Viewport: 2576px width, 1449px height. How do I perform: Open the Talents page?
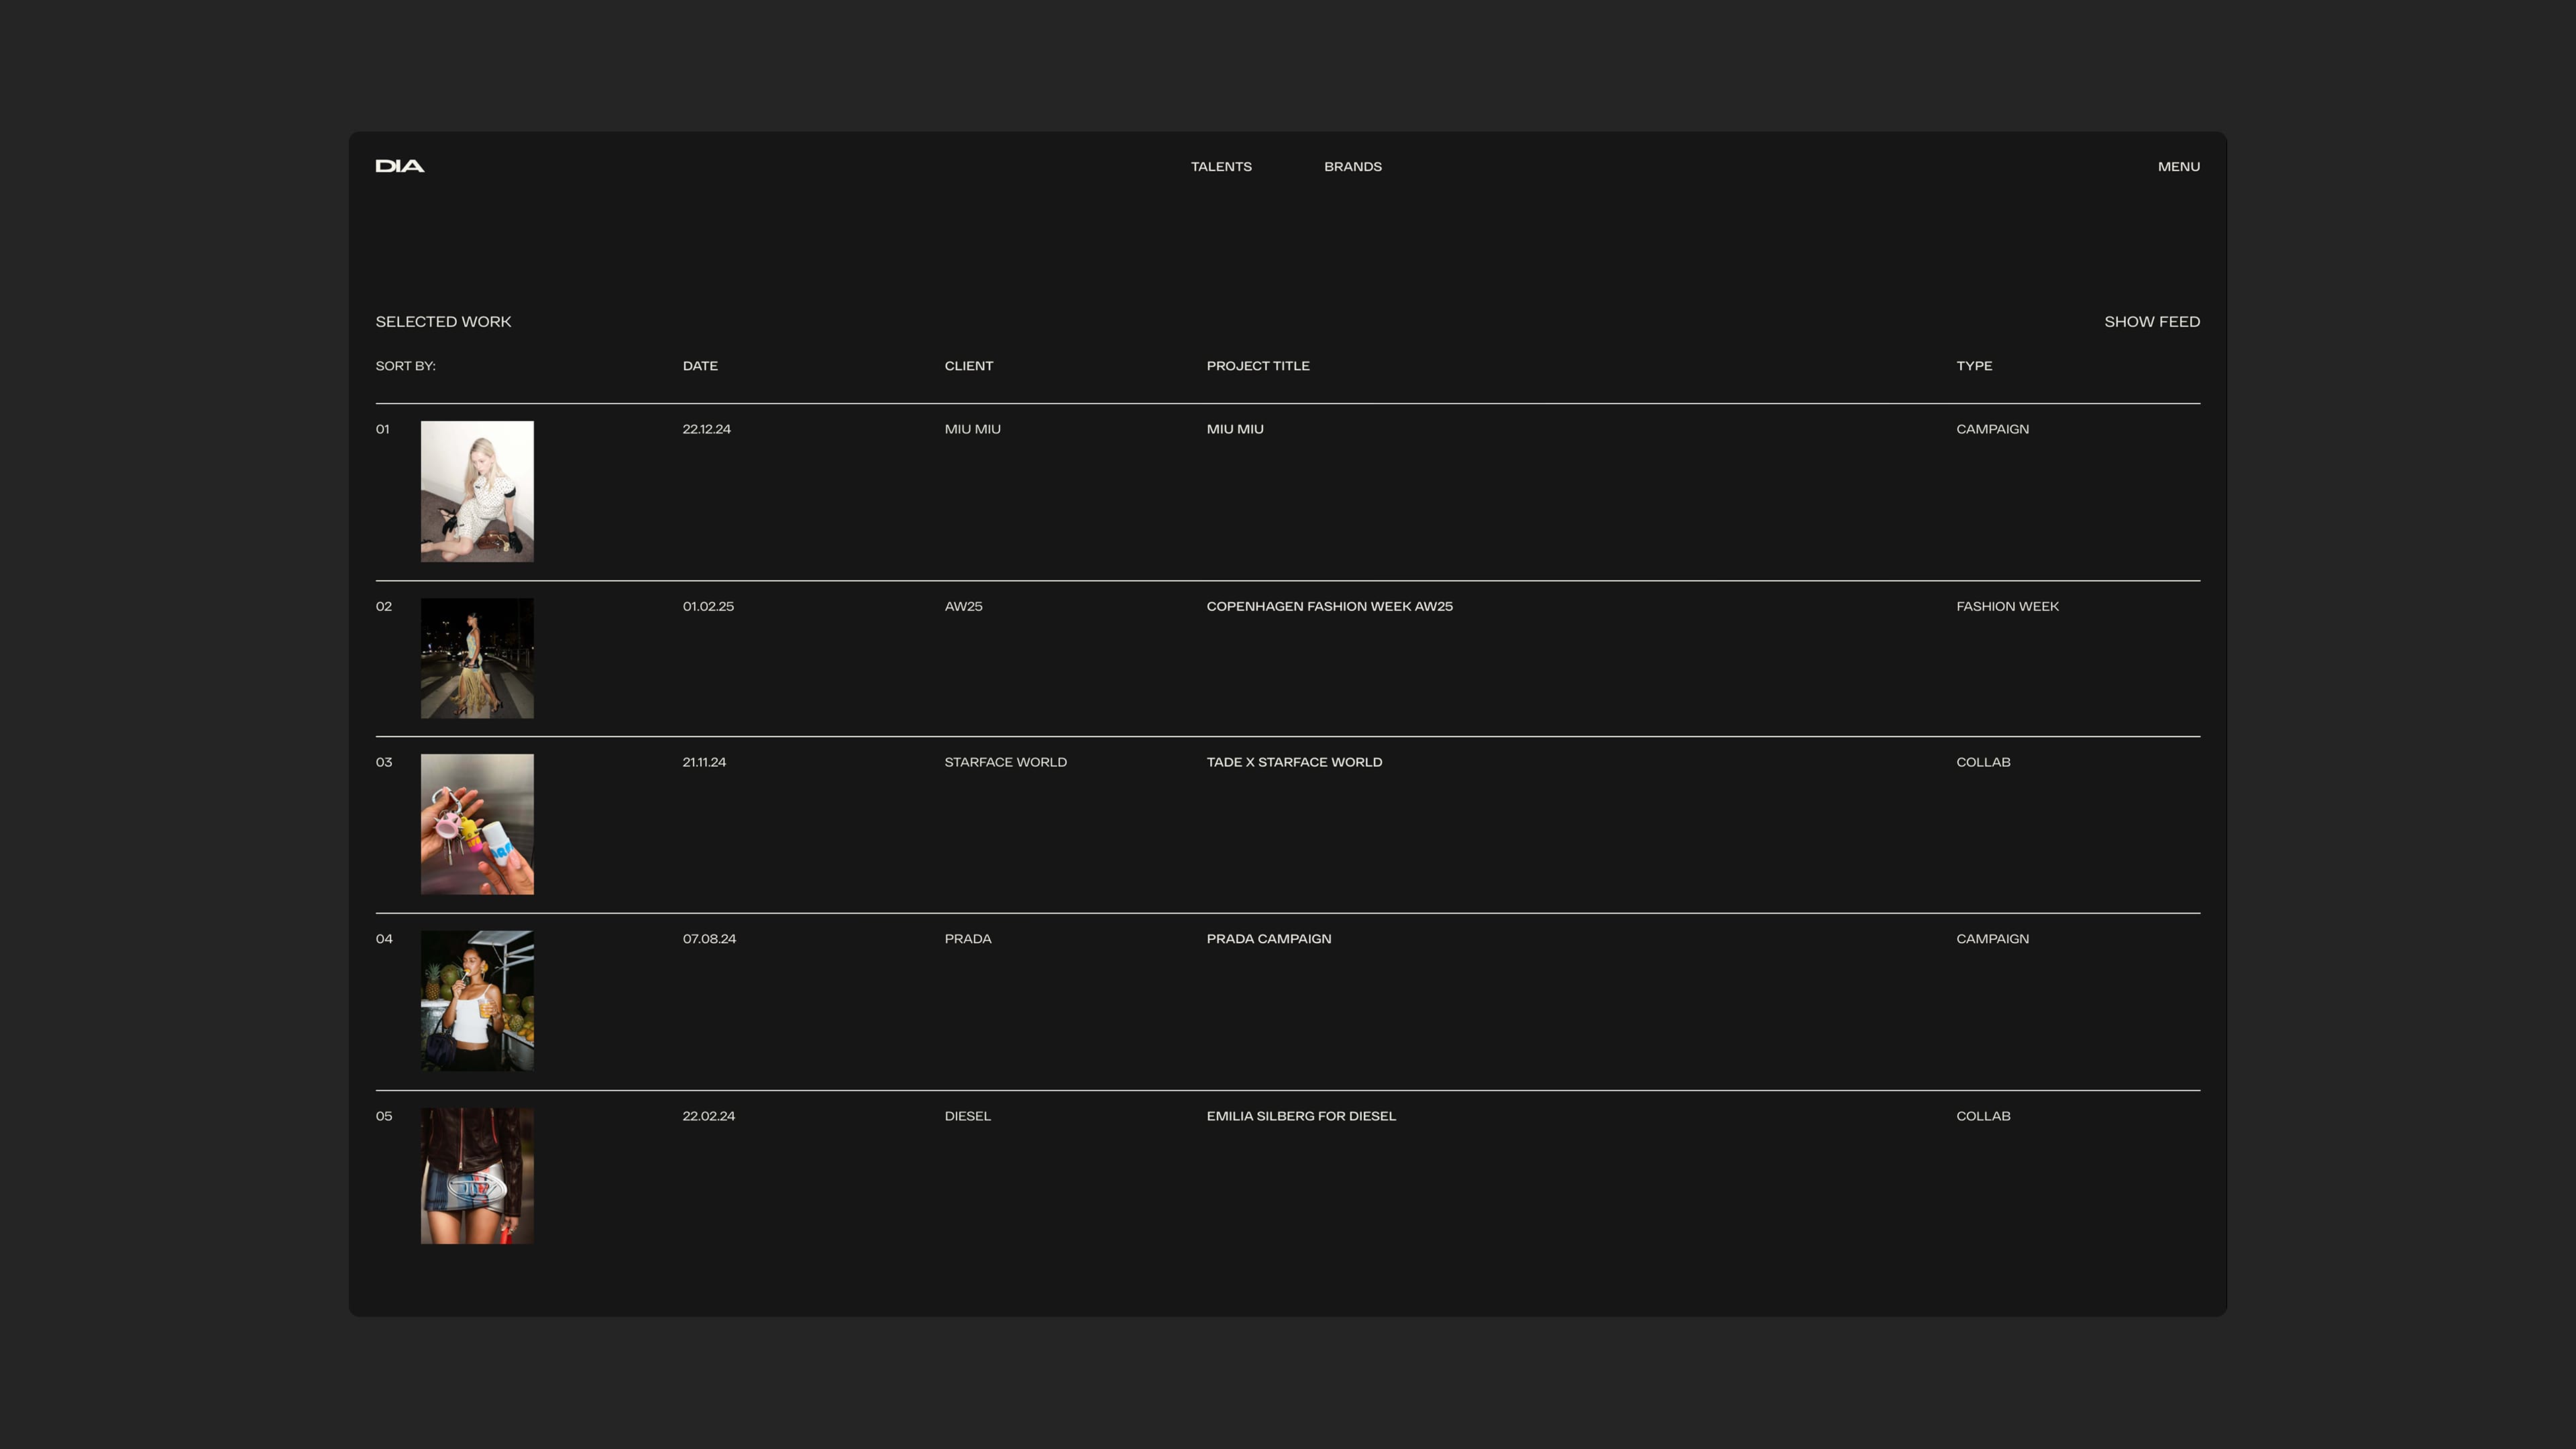(1220, 167)
